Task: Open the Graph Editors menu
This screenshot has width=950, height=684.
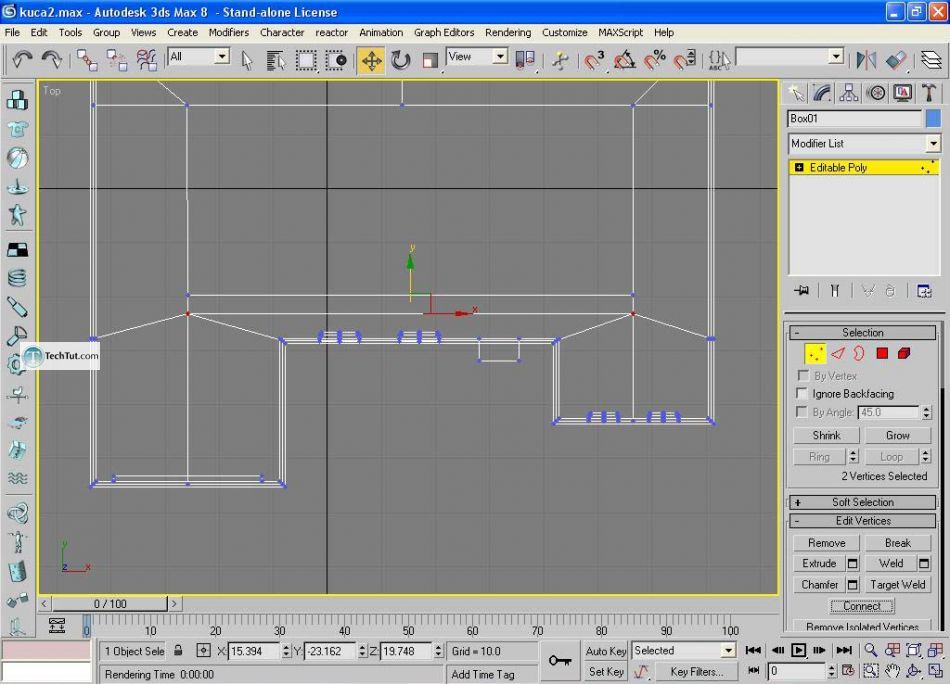Action: (443, 32)
